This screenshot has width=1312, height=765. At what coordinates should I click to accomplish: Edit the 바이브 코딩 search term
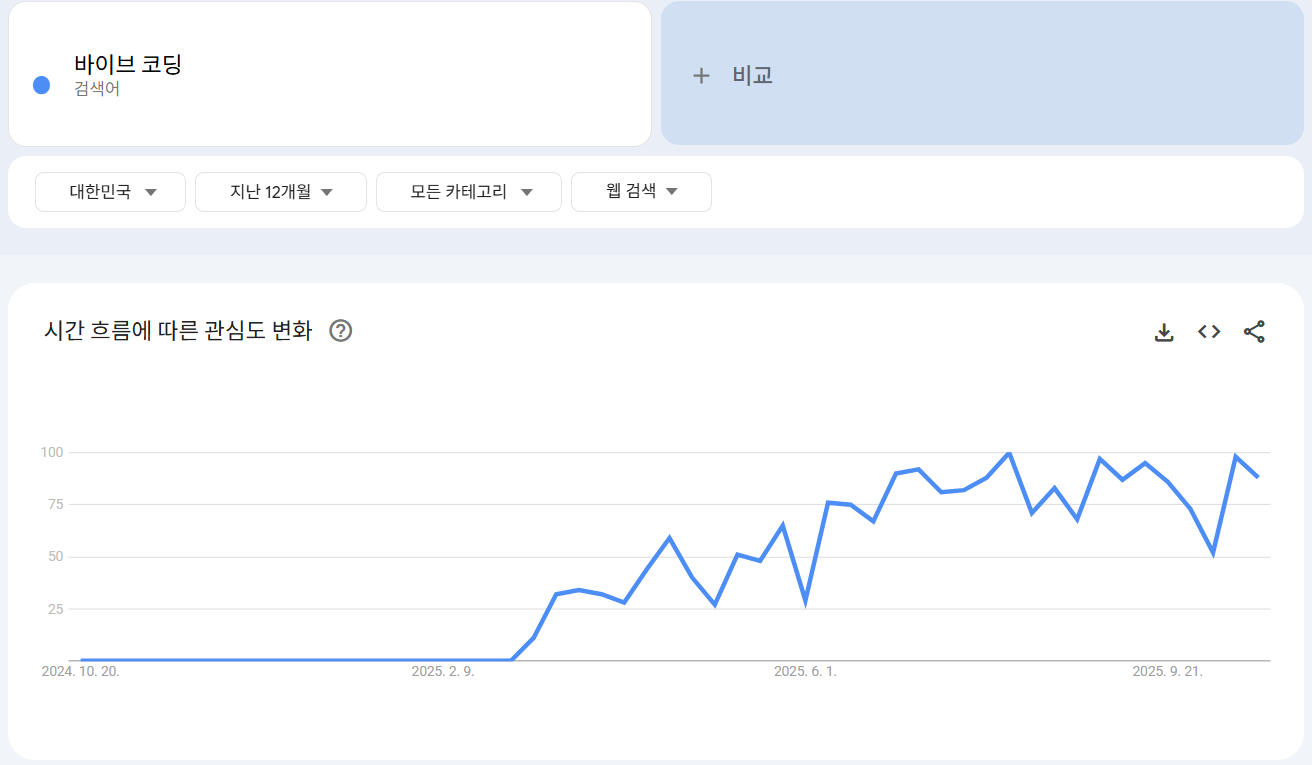[128, 64]
